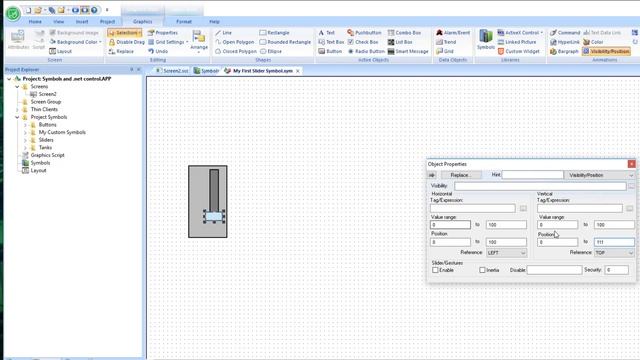
Task: Open the Help ribbon tab
Action: coord(215,22)
